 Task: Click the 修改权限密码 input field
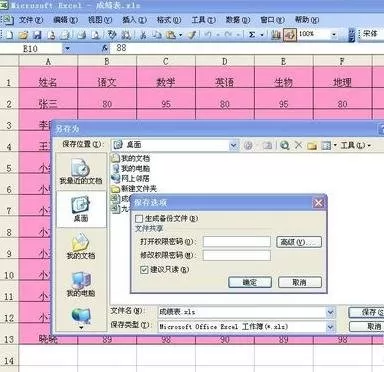(x=237, y=256)
